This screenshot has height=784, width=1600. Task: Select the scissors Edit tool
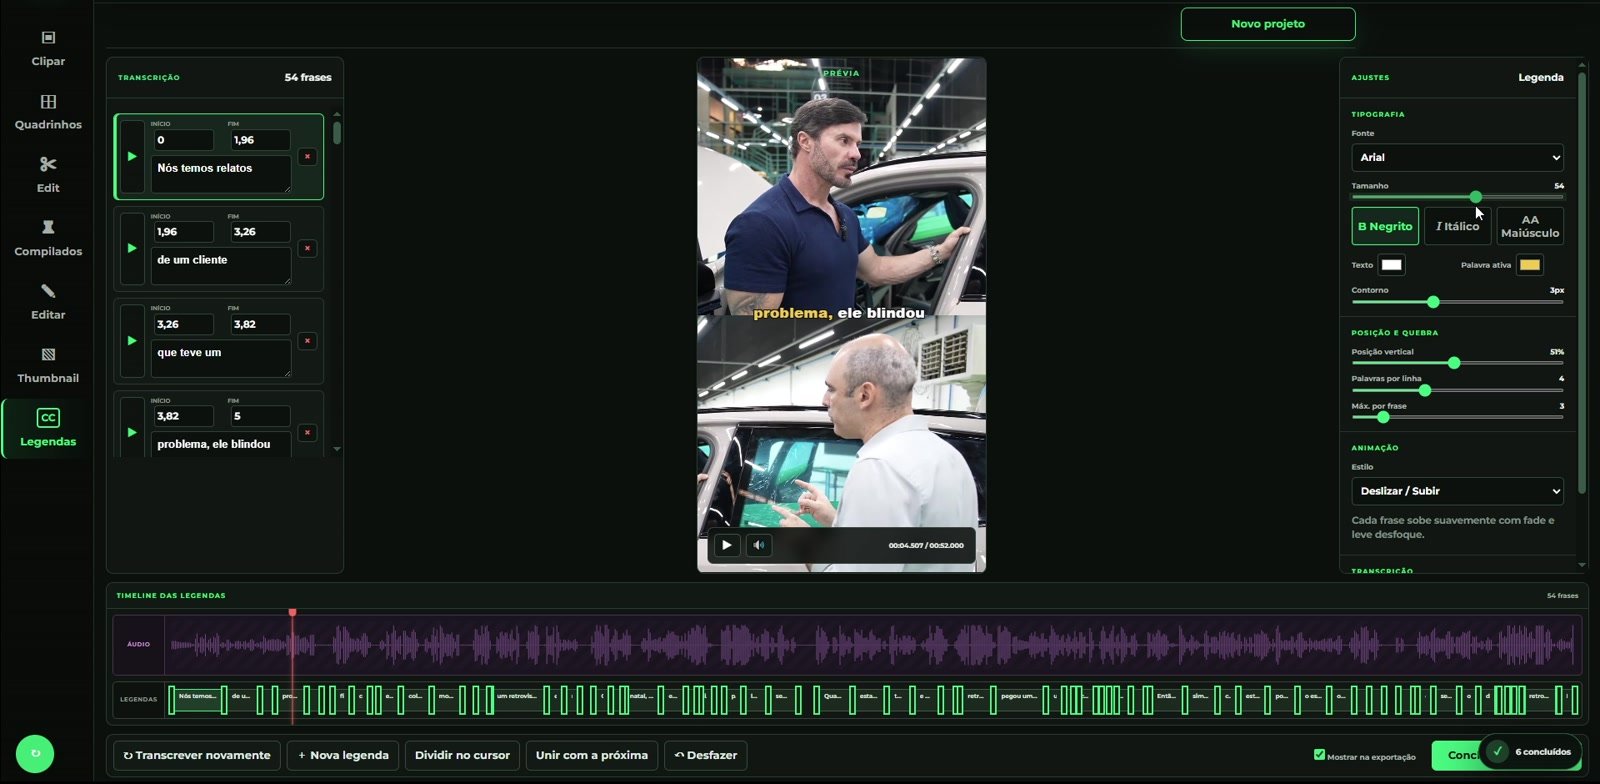[48, 175]
